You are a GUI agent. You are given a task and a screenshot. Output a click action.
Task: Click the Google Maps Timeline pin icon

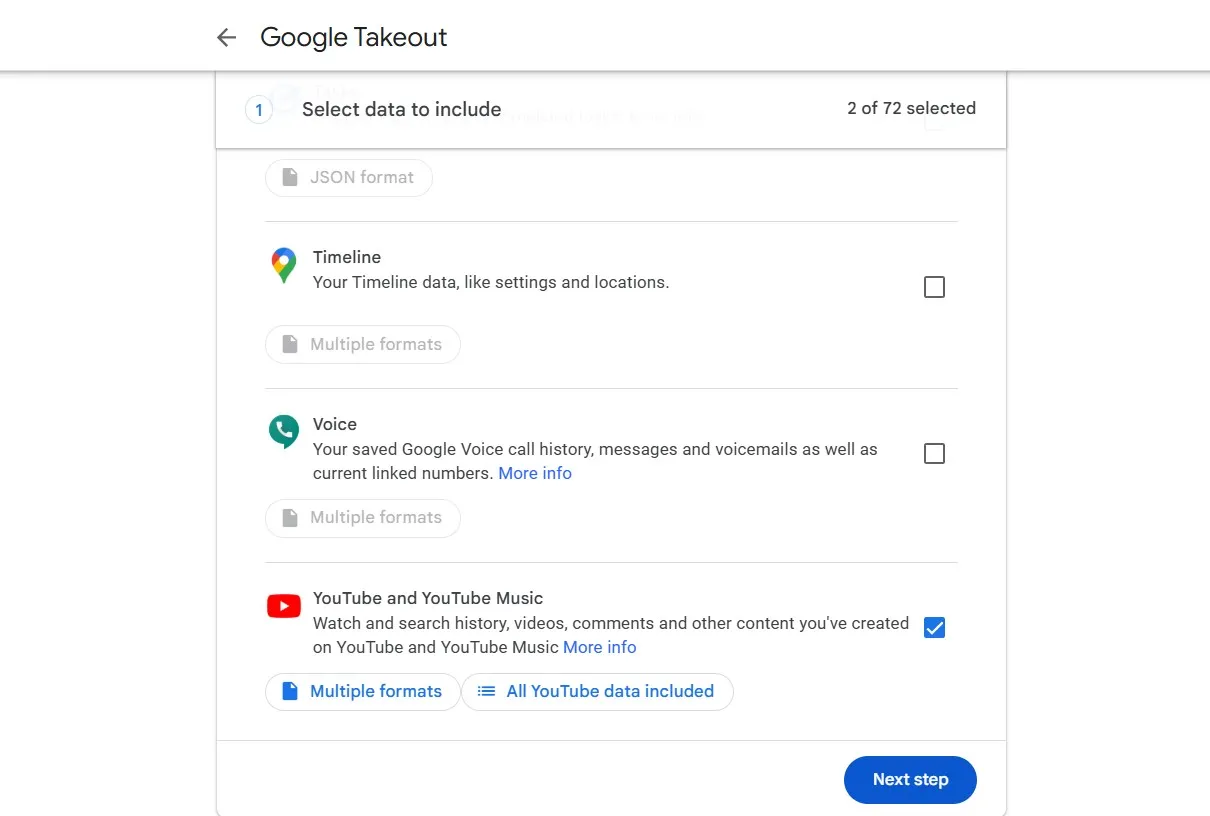(283, 267)
